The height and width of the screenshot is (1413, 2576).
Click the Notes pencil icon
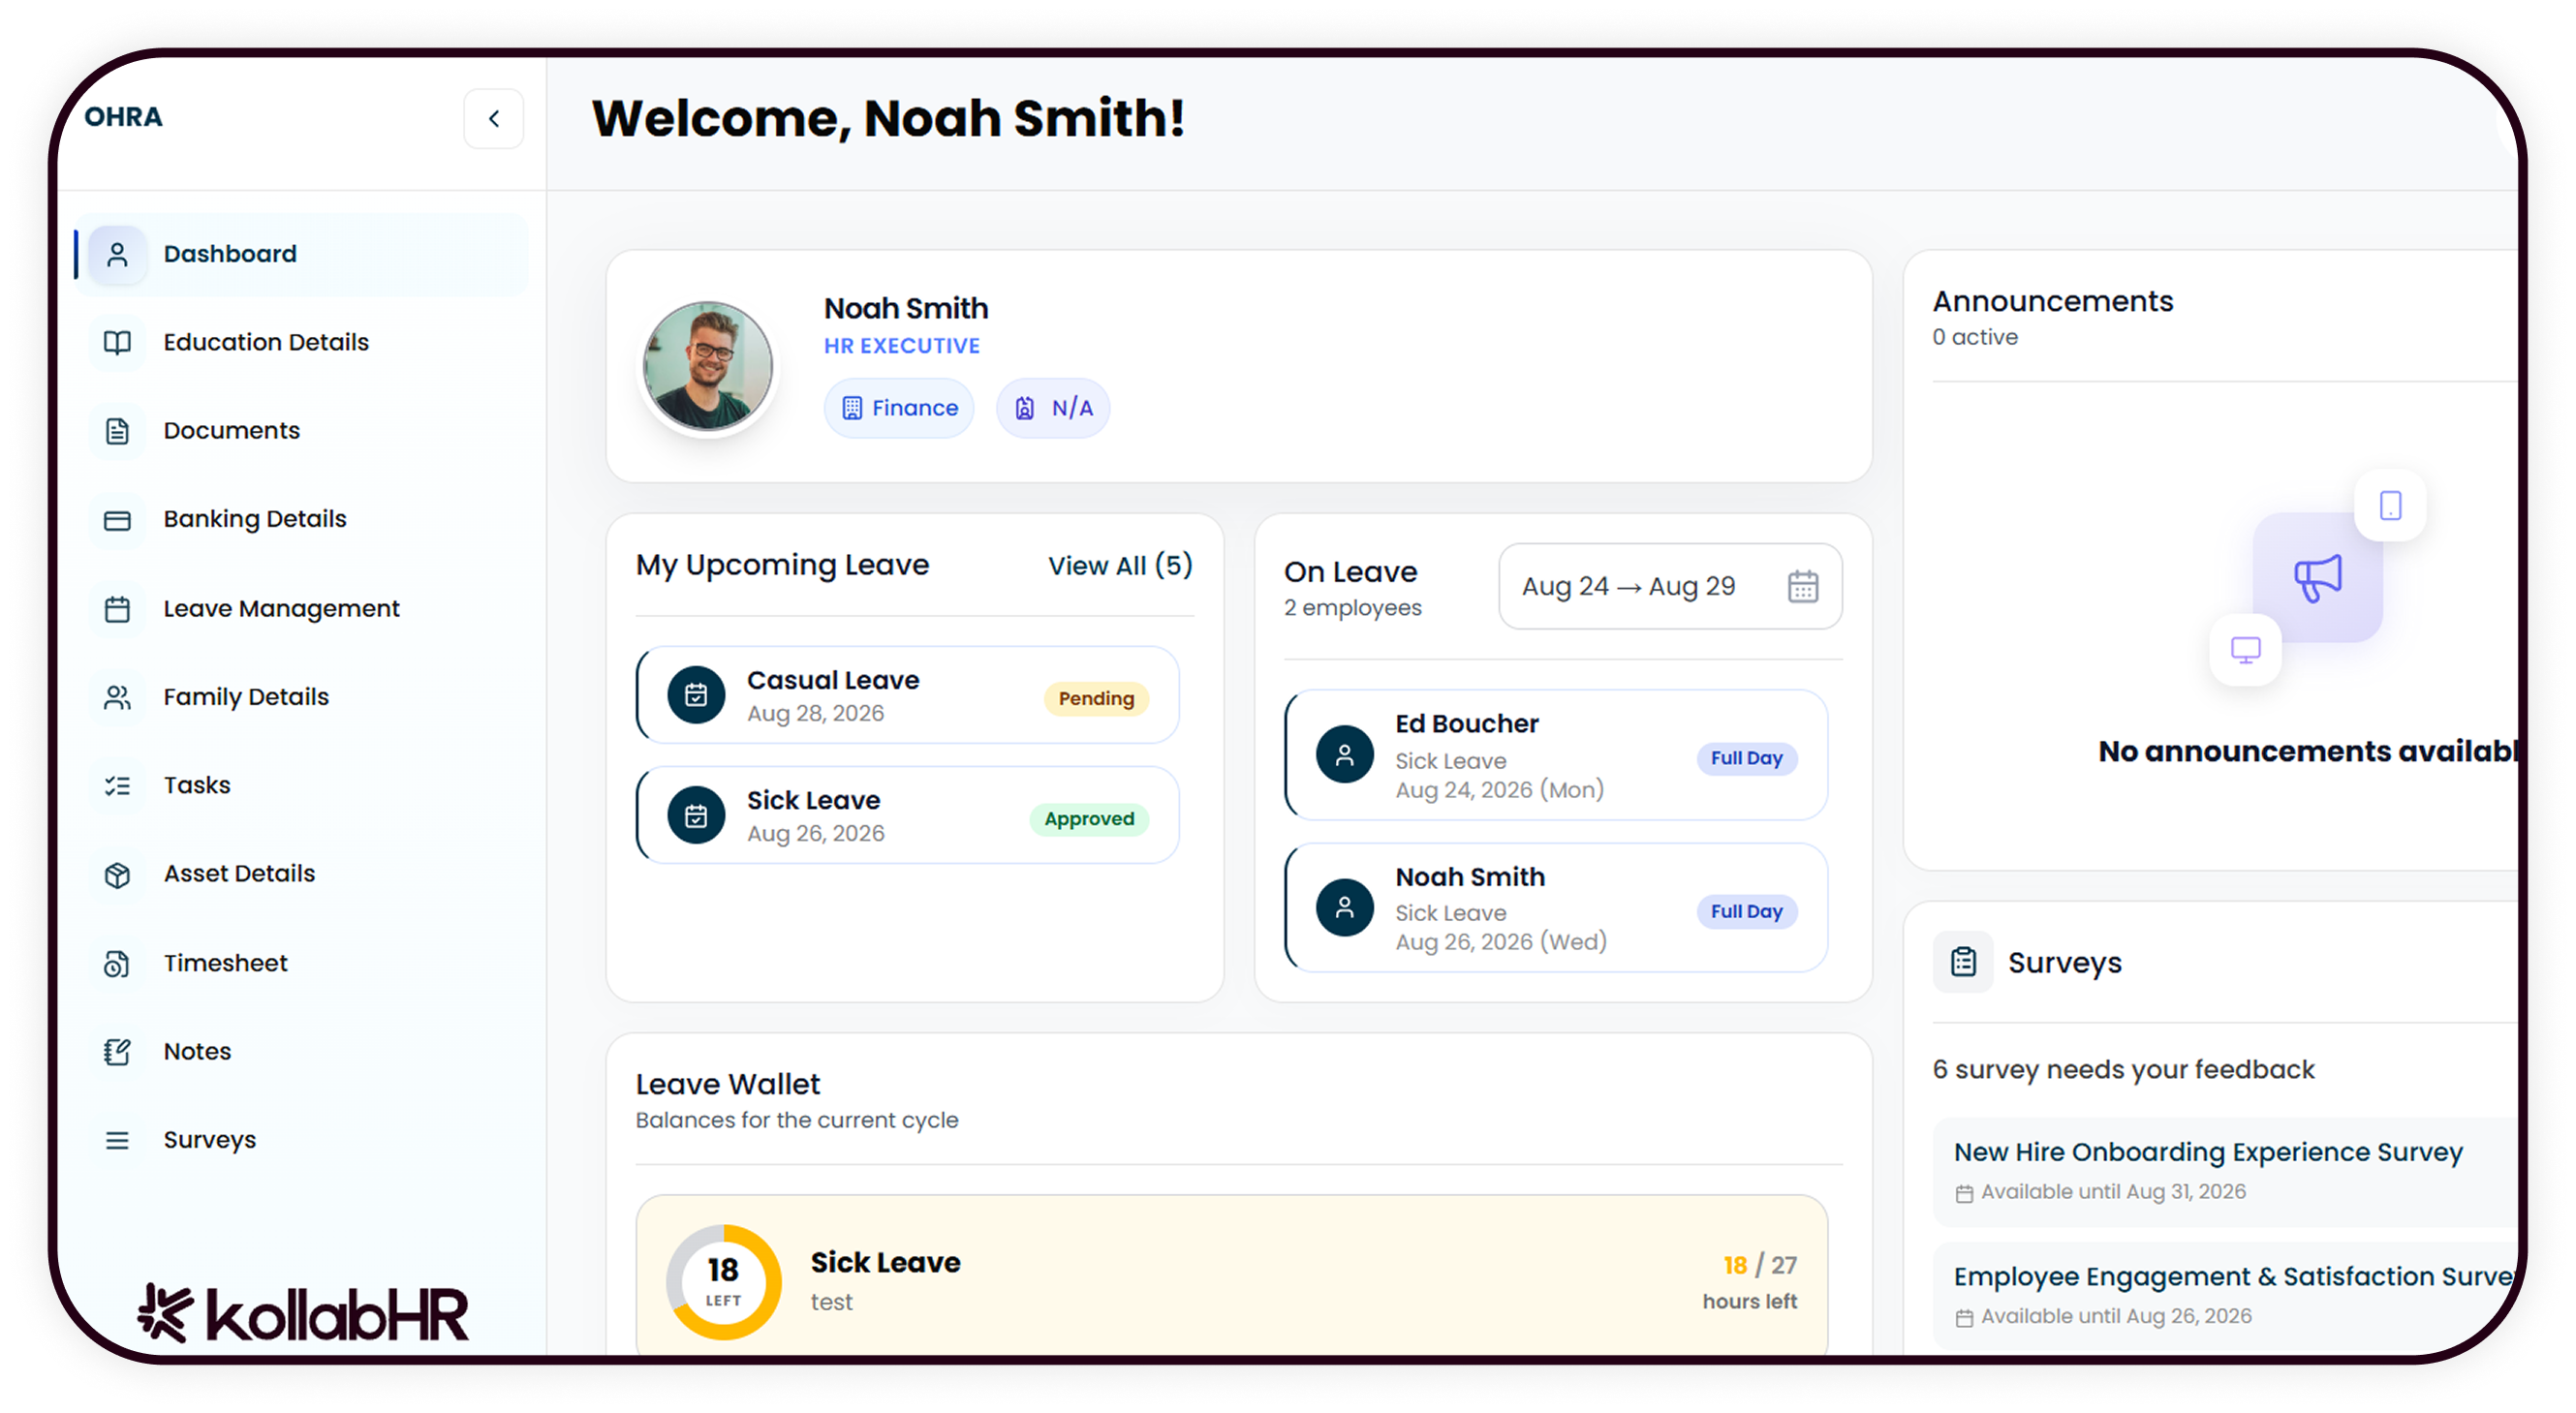pos(117,1052)
